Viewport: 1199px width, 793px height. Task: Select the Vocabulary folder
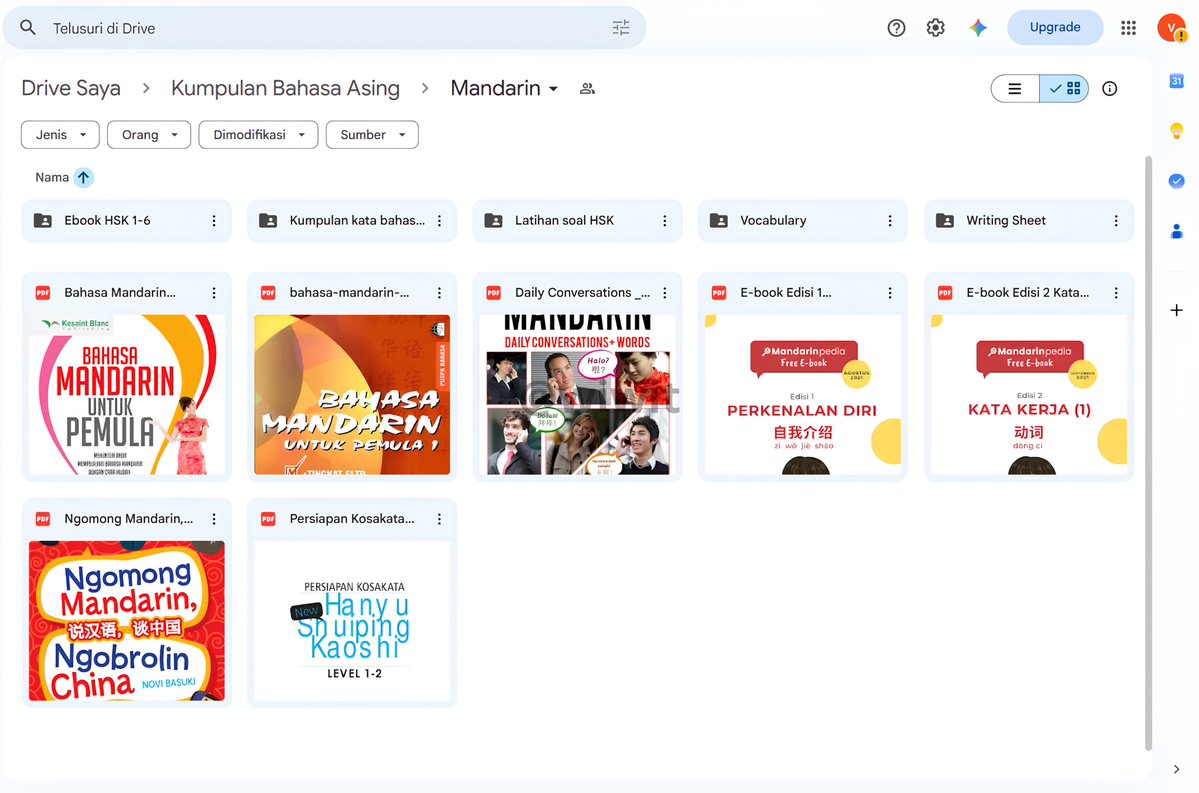click(803, 221)
